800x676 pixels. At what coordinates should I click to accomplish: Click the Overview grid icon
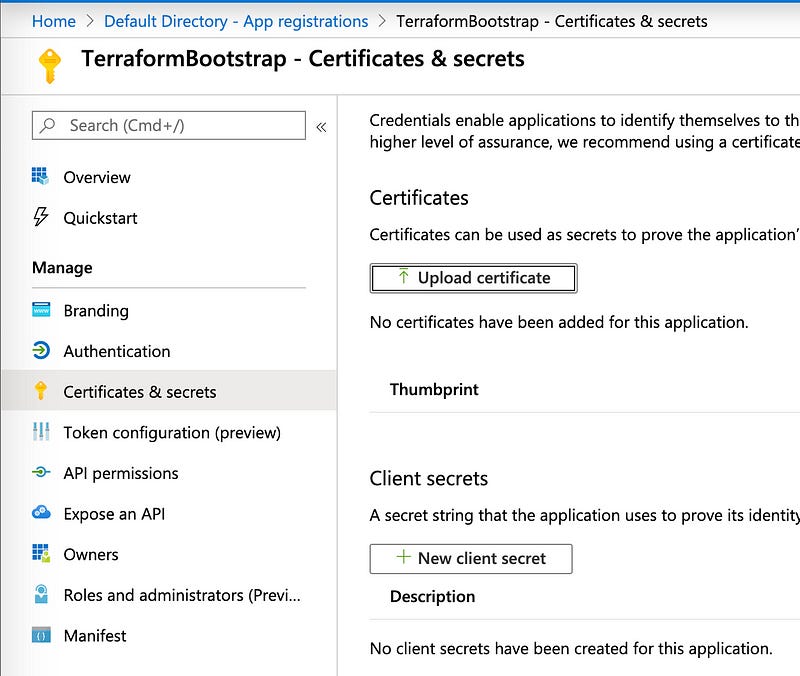coord(40,176)
